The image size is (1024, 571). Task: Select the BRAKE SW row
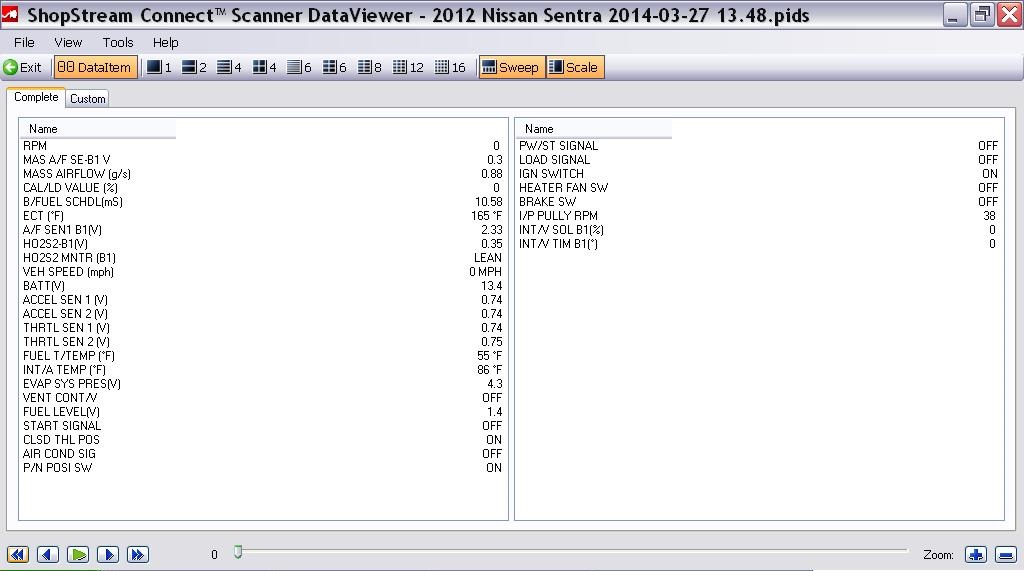coord(759,202)
